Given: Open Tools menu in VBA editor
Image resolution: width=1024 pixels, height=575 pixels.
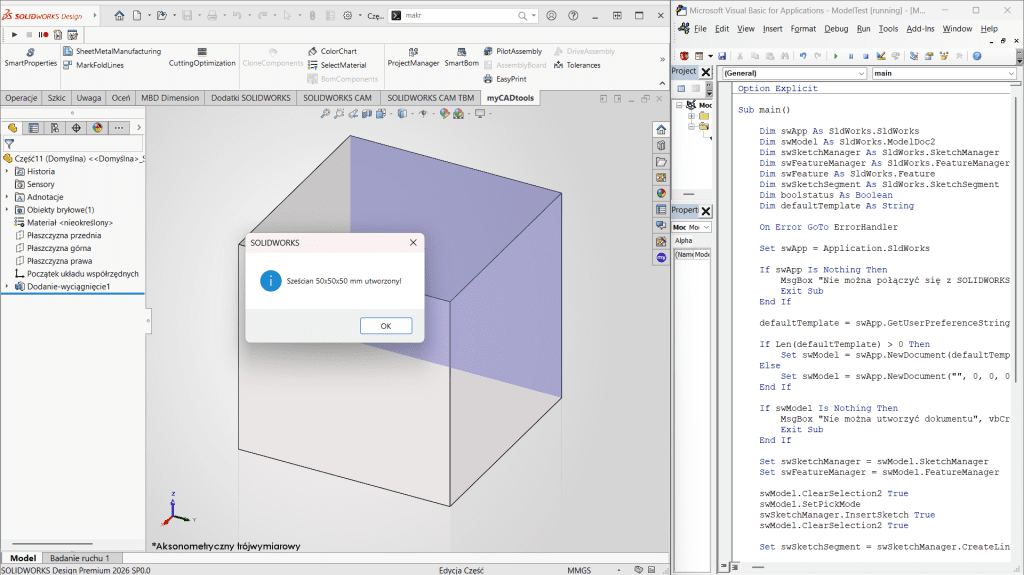Looking at the screenshot, I should click(888, 29).
